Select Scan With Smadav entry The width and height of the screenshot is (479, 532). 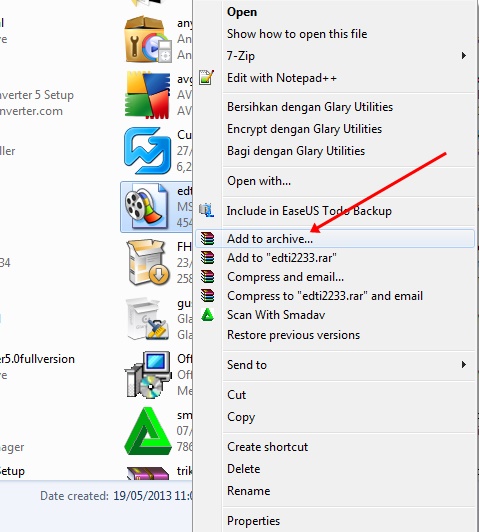coord(276,315)
